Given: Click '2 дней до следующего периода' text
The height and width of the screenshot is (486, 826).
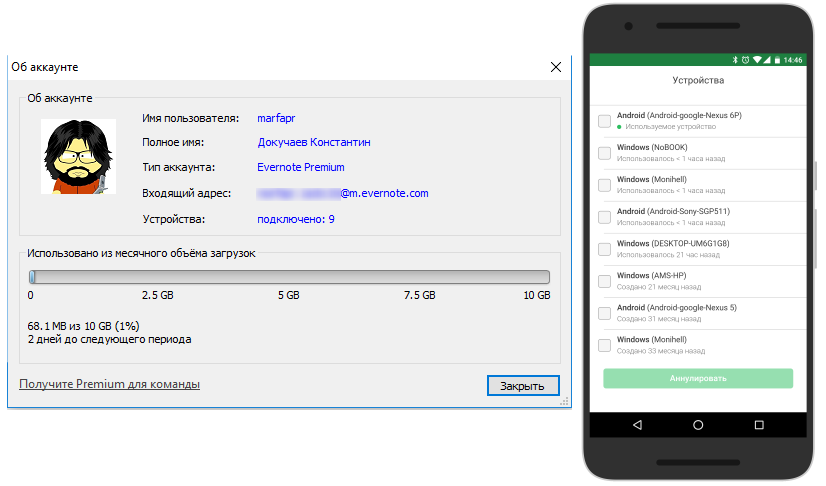Looking at the screenshot, I should pyautogui.click(x=110, y=340).
